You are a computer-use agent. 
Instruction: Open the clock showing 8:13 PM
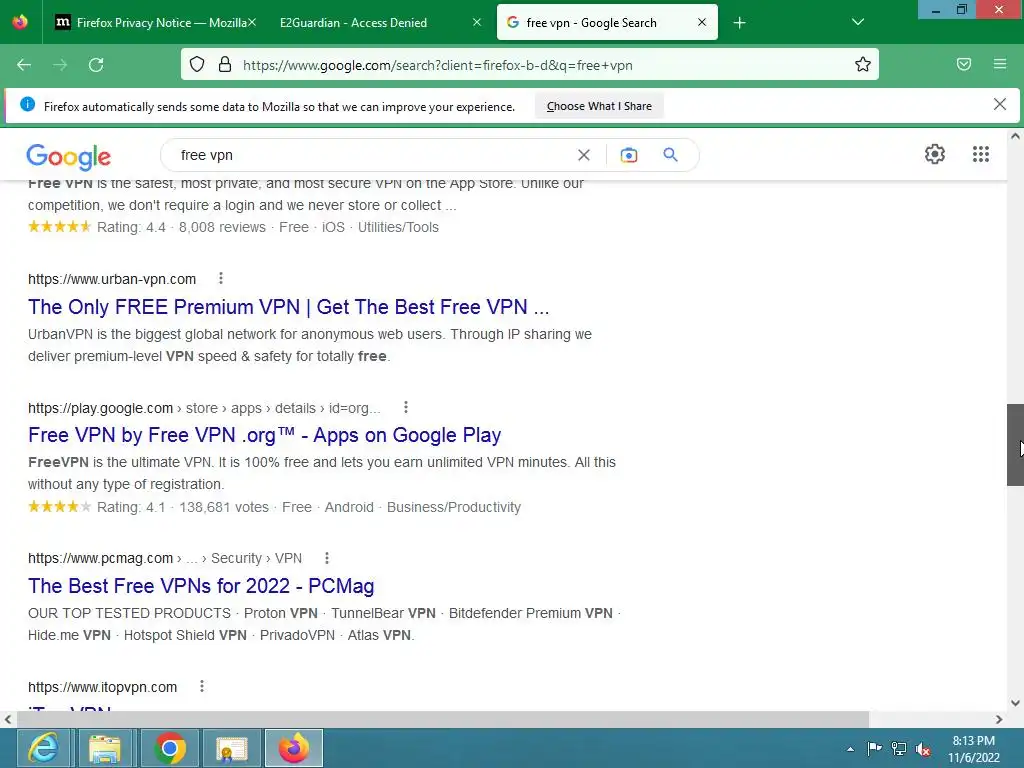tap(973, 748)
